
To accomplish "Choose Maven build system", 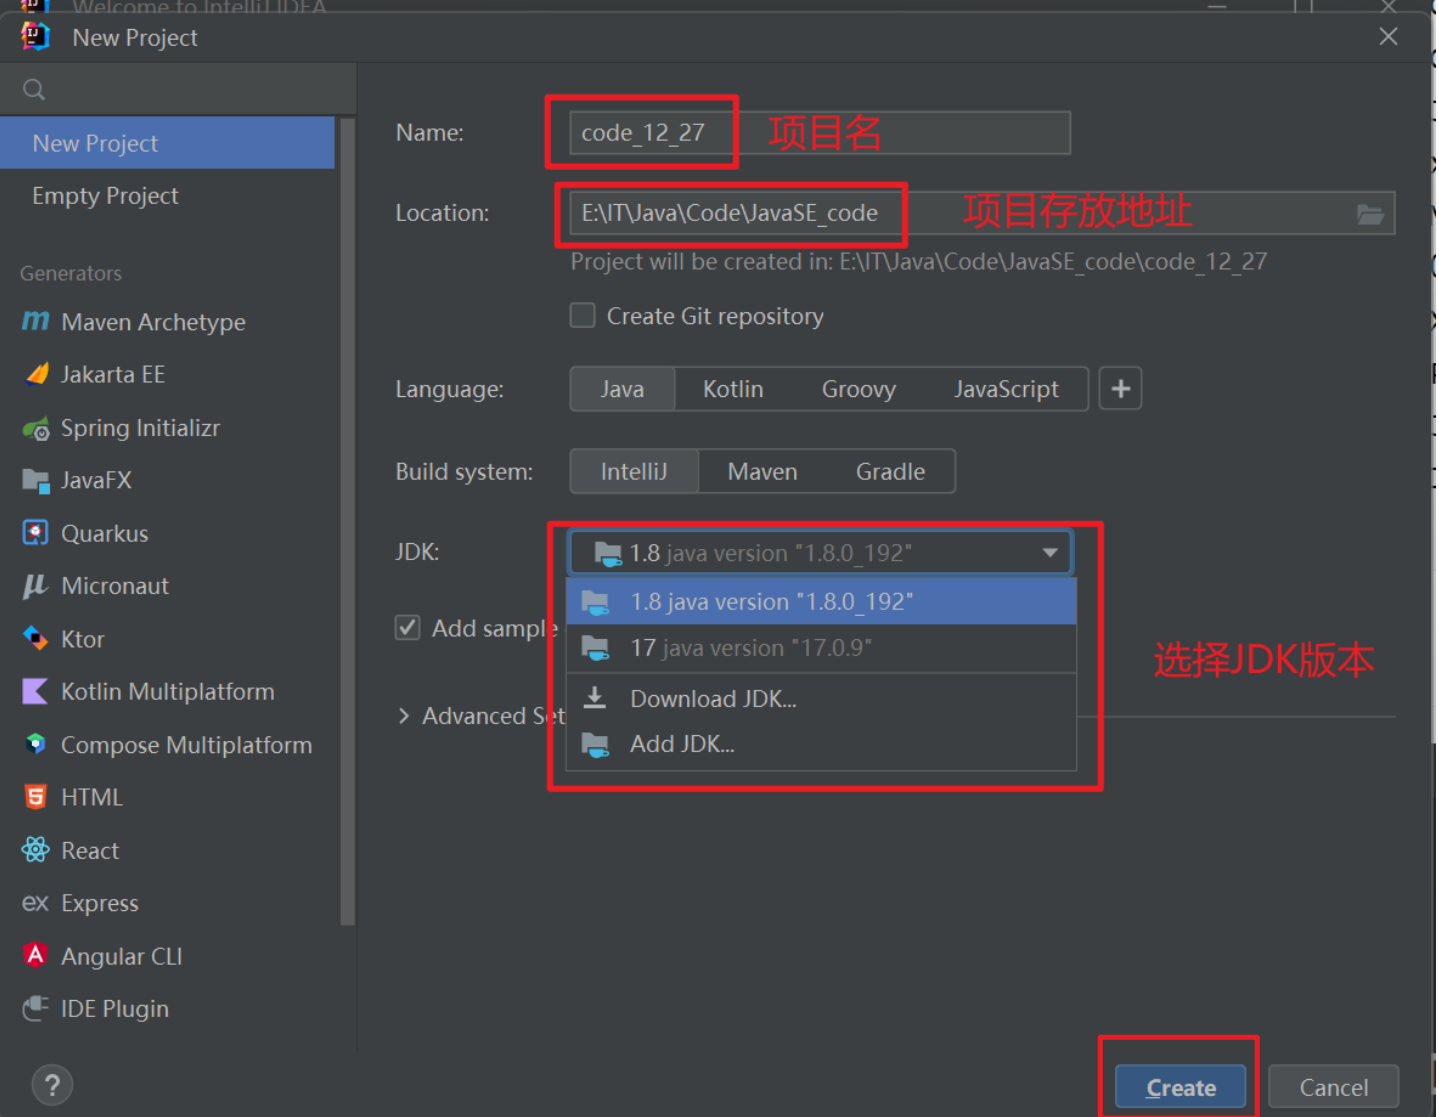I will [x=762, y=472].
